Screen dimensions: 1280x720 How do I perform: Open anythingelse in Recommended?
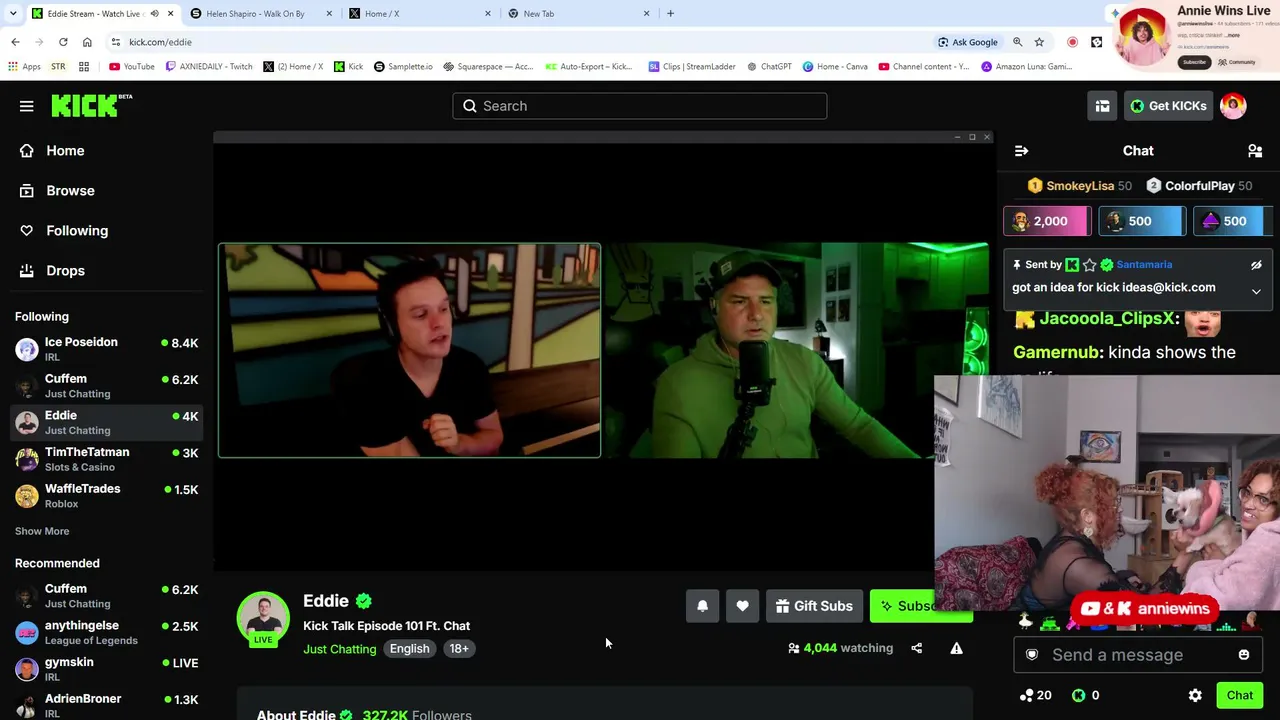tap(107, 633)
